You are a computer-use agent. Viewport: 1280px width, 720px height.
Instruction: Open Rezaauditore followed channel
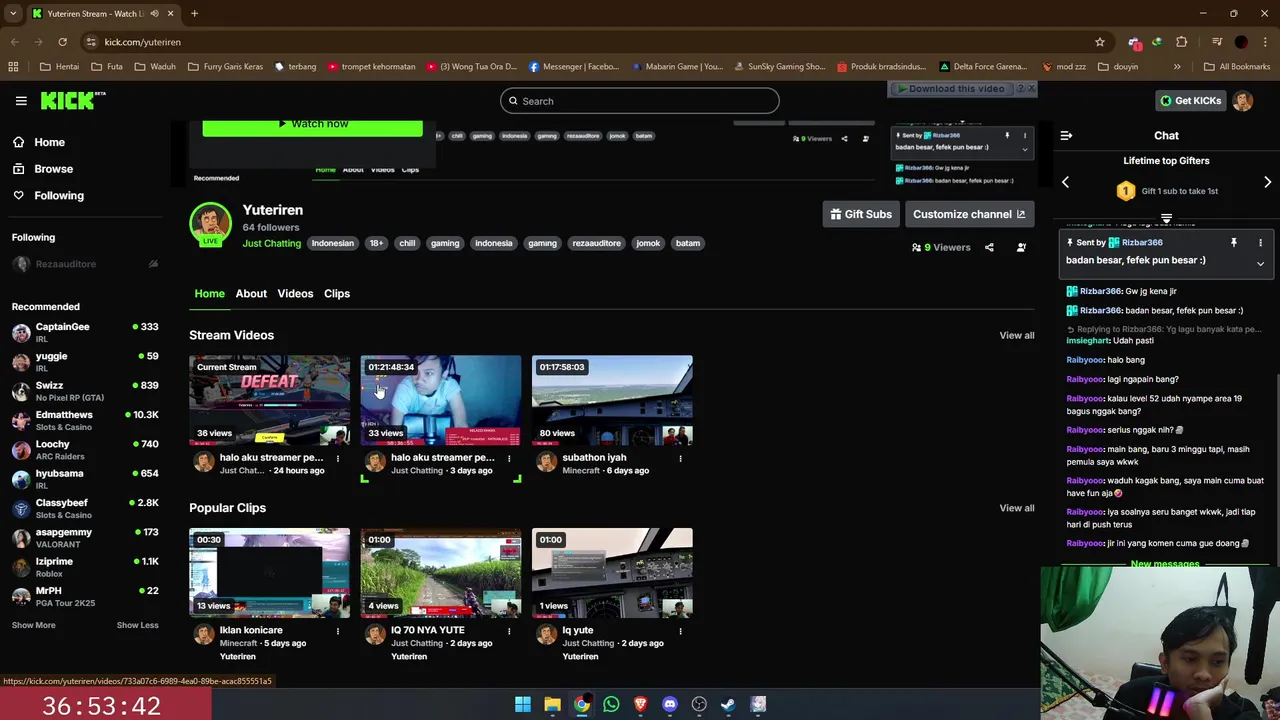(85, 264)
